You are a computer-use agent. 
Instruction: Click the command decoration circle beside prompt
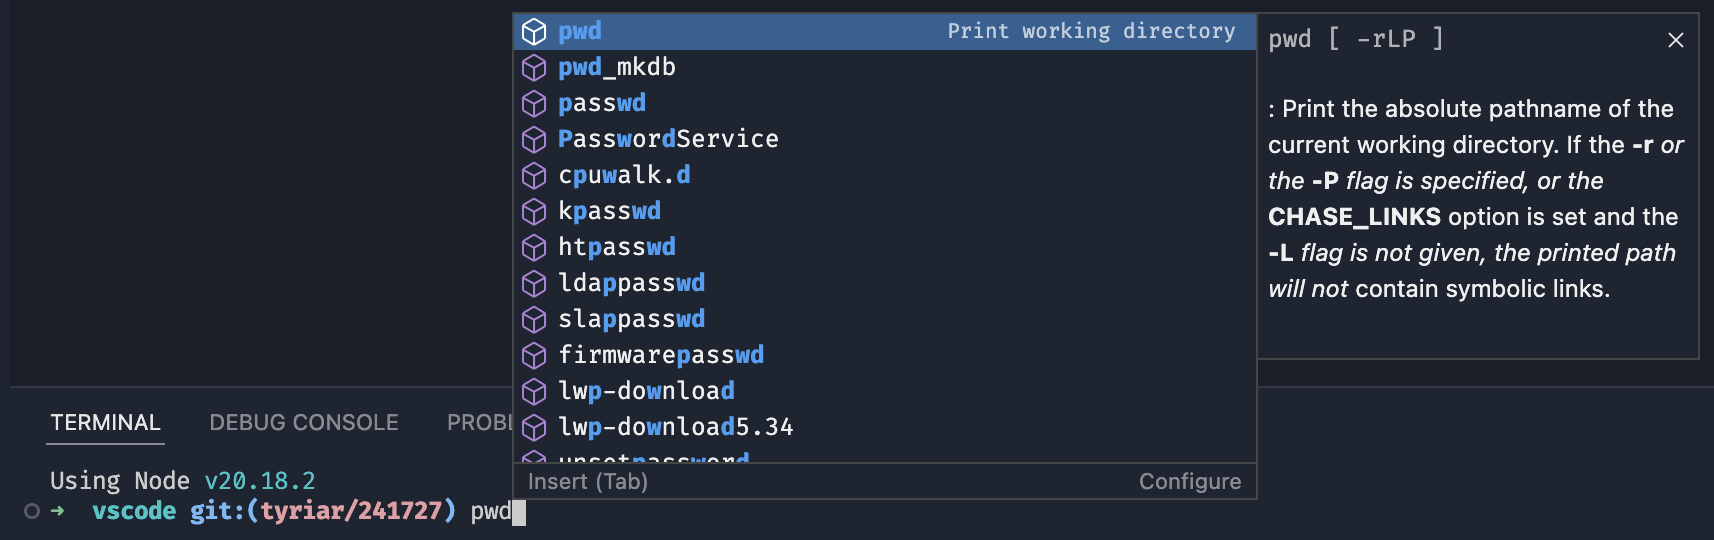pos(32,512)
